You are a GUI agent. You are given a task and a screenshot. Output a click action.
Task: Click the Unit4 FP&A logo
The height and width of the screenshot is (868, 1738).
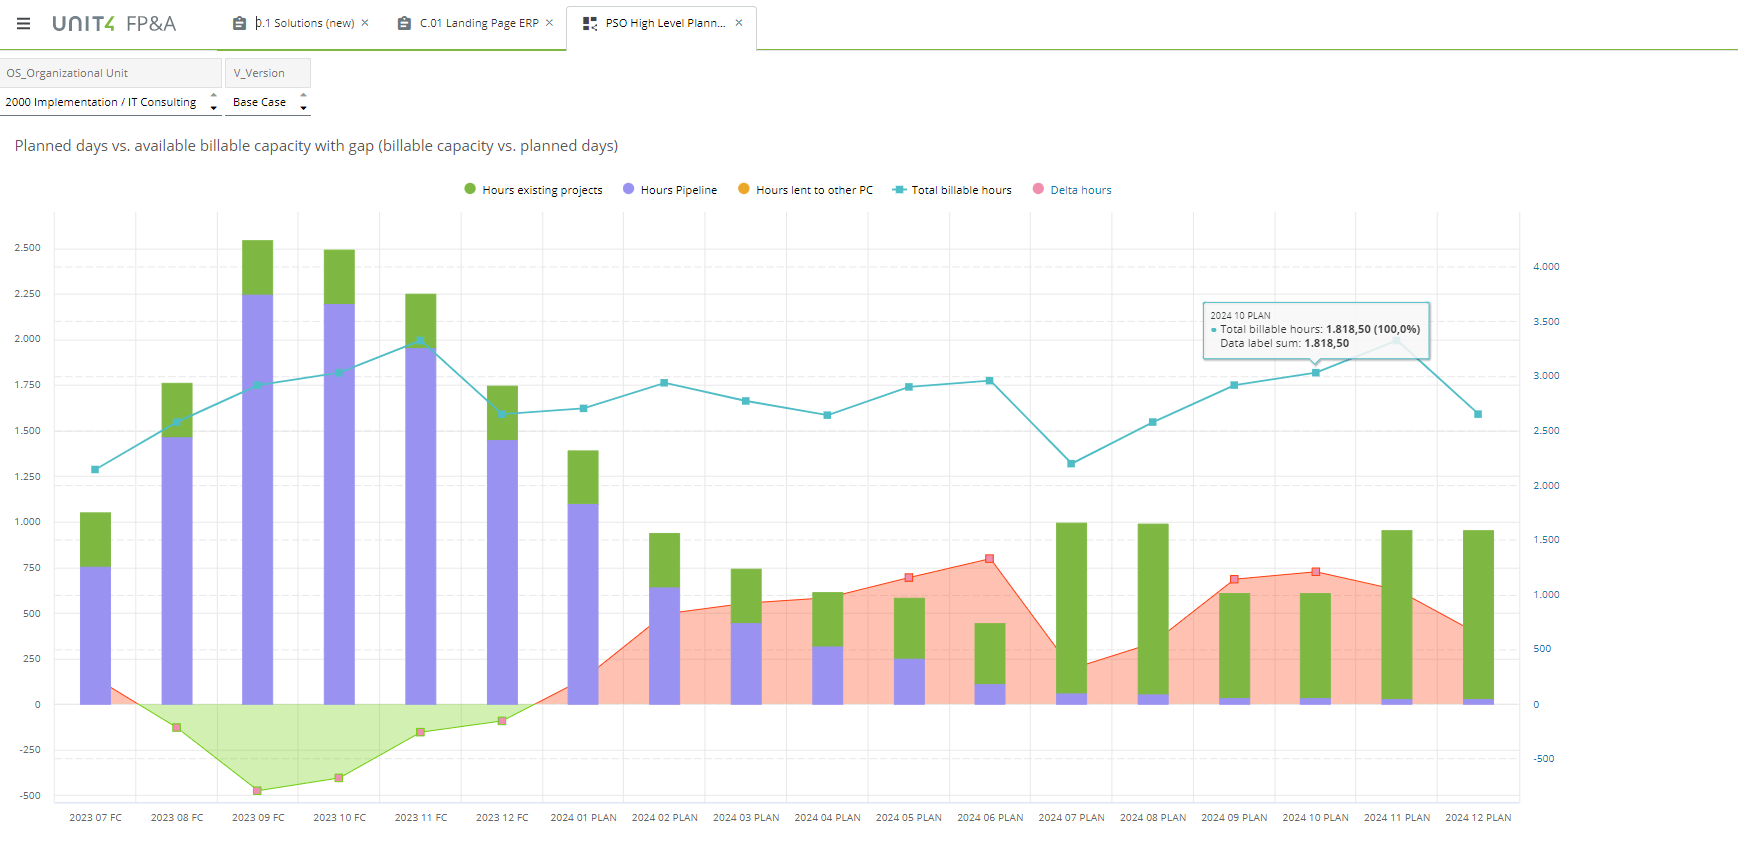(114, 23)
